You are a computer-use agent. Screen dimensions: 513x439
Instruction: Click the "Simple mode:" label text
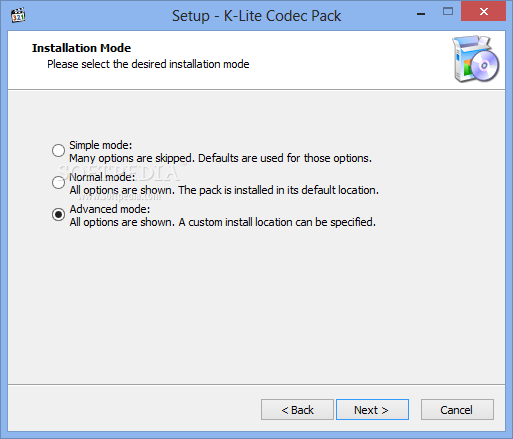tap(101, 145)
